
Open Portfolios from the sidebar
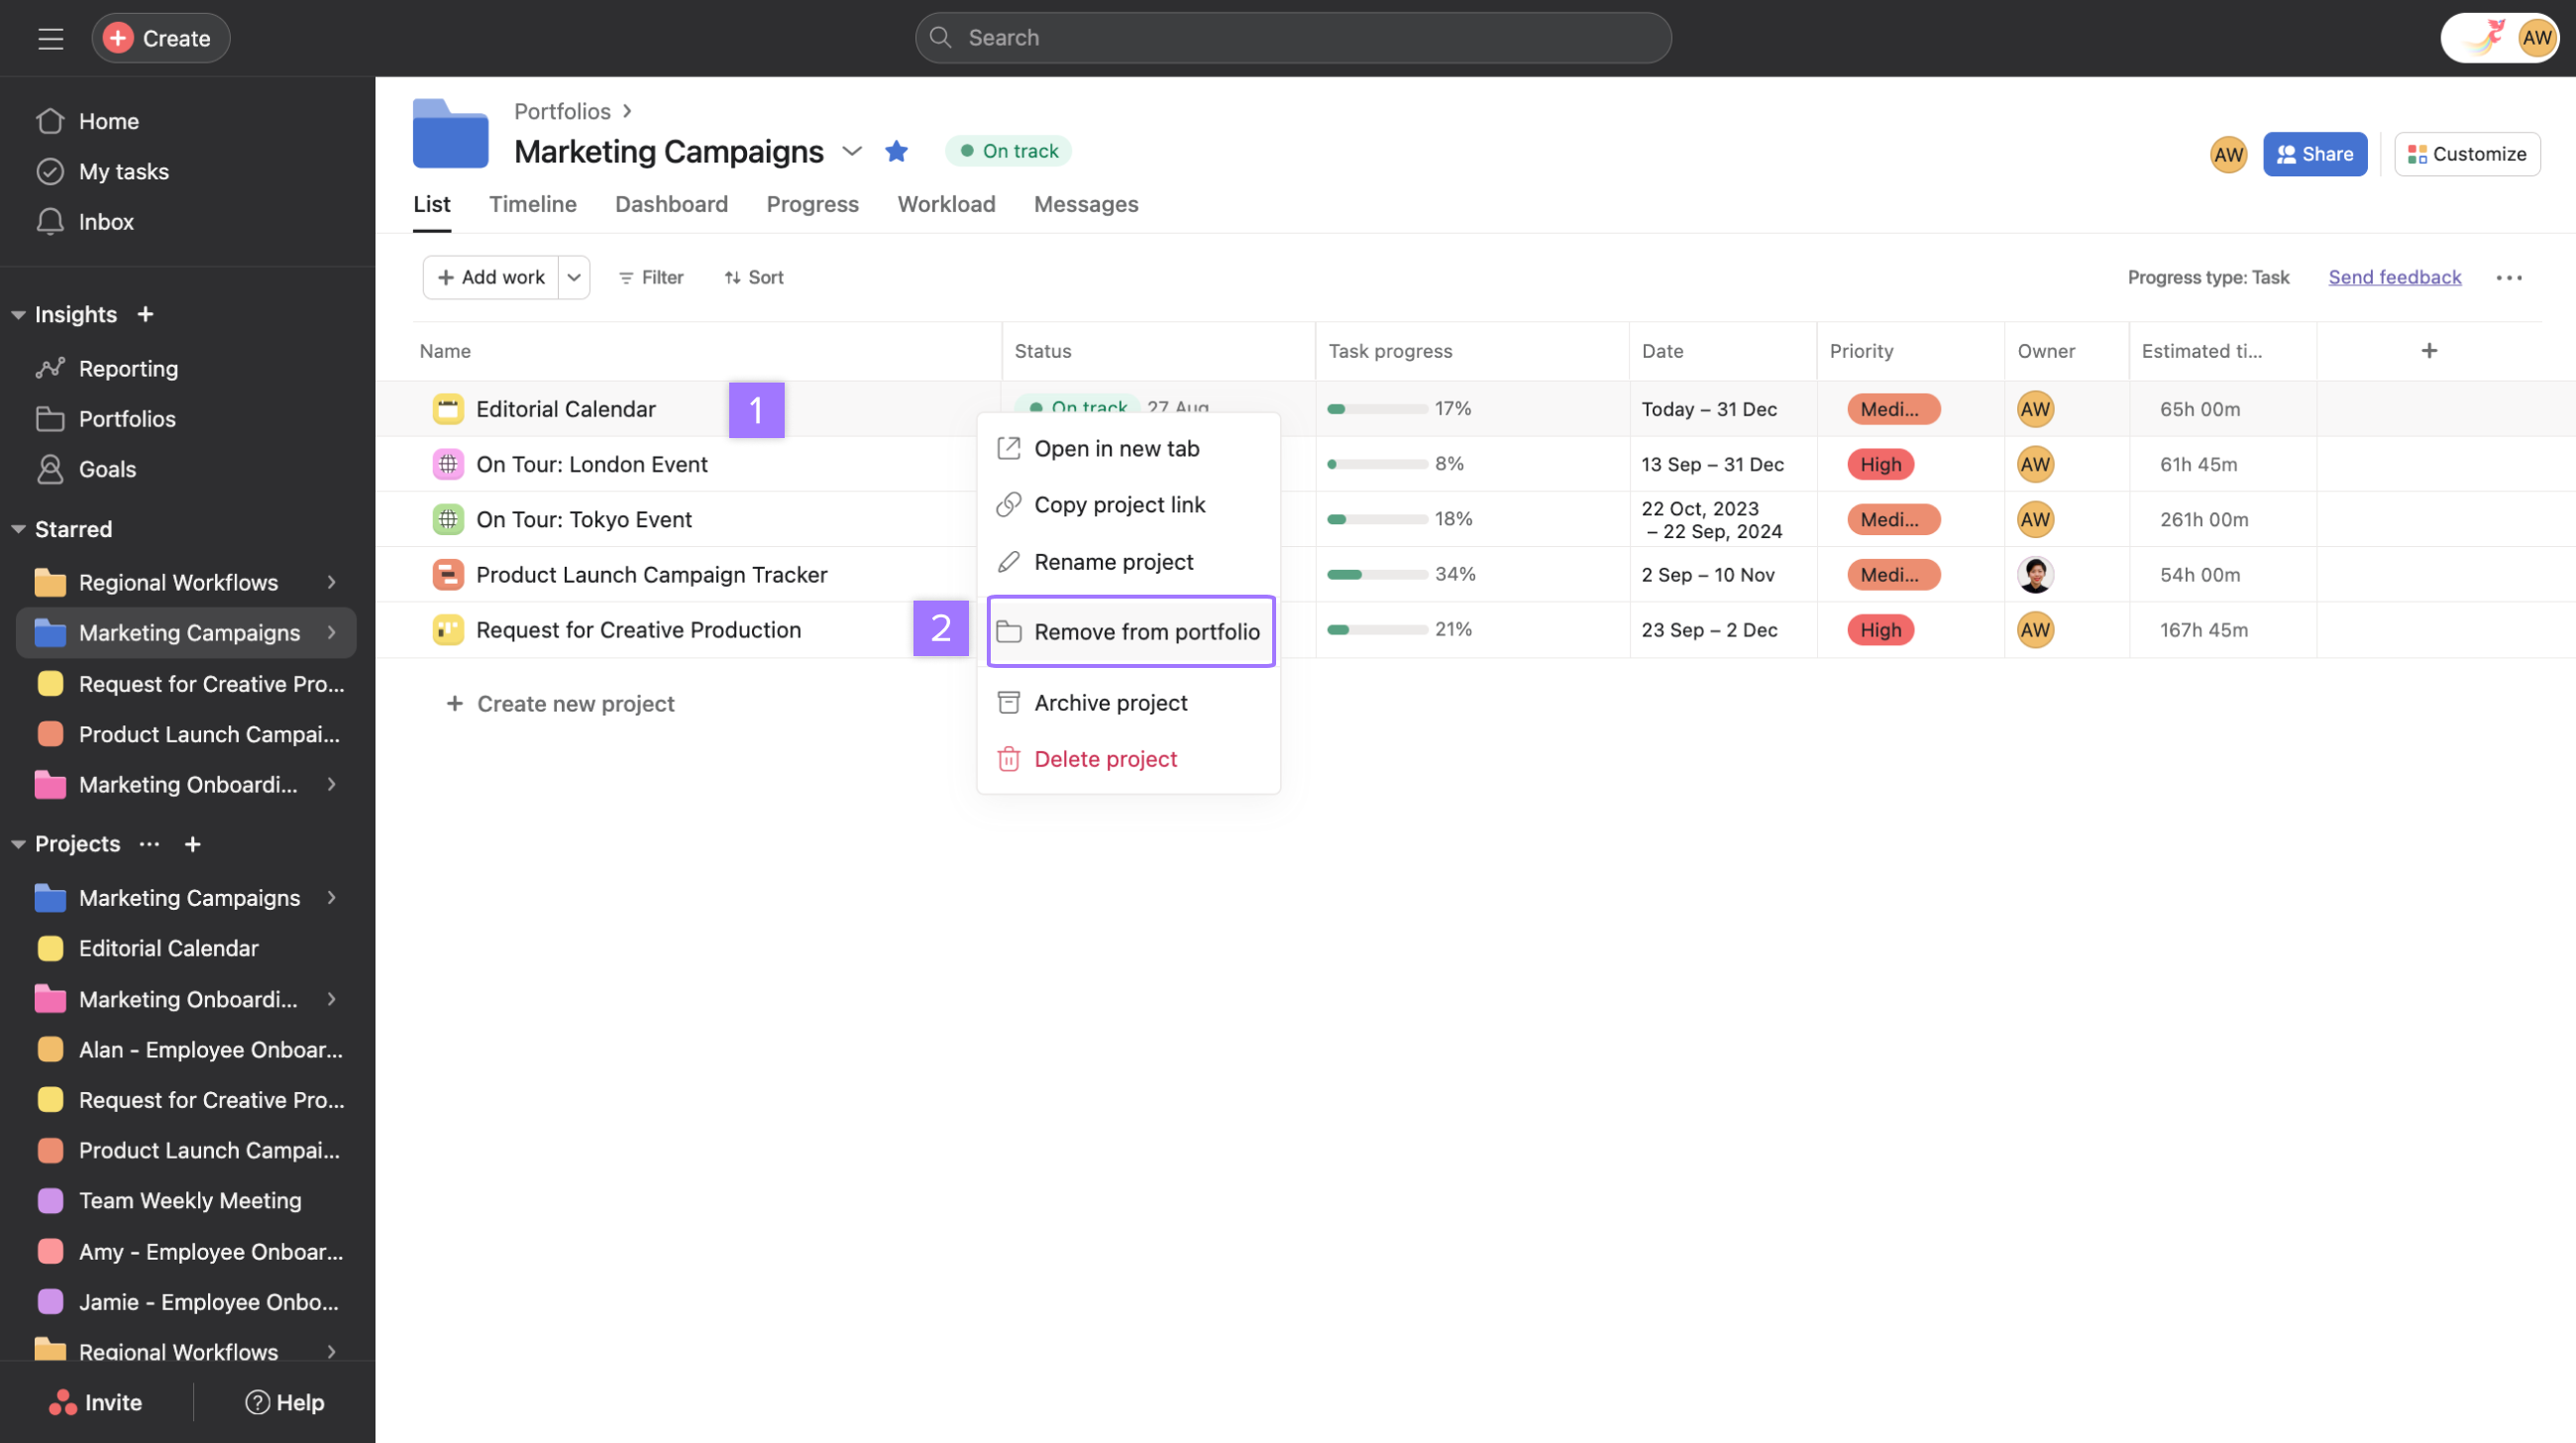tap(127, 418)
